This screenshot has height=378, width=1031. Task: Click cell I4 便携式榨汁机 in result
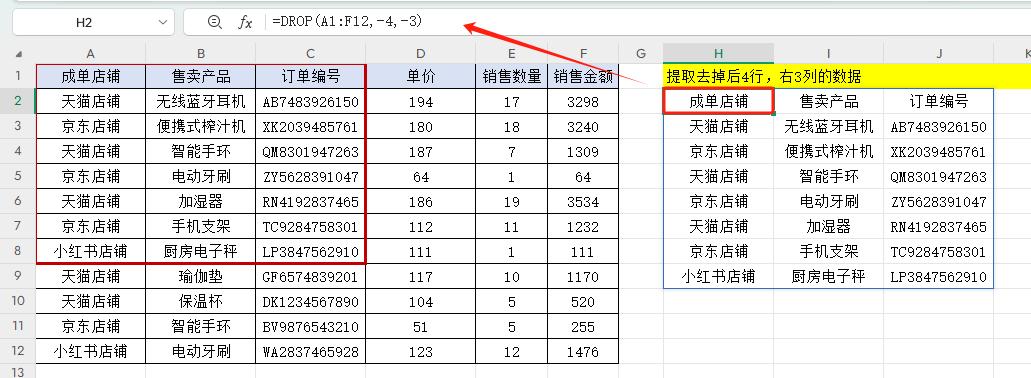coord(828,151)
